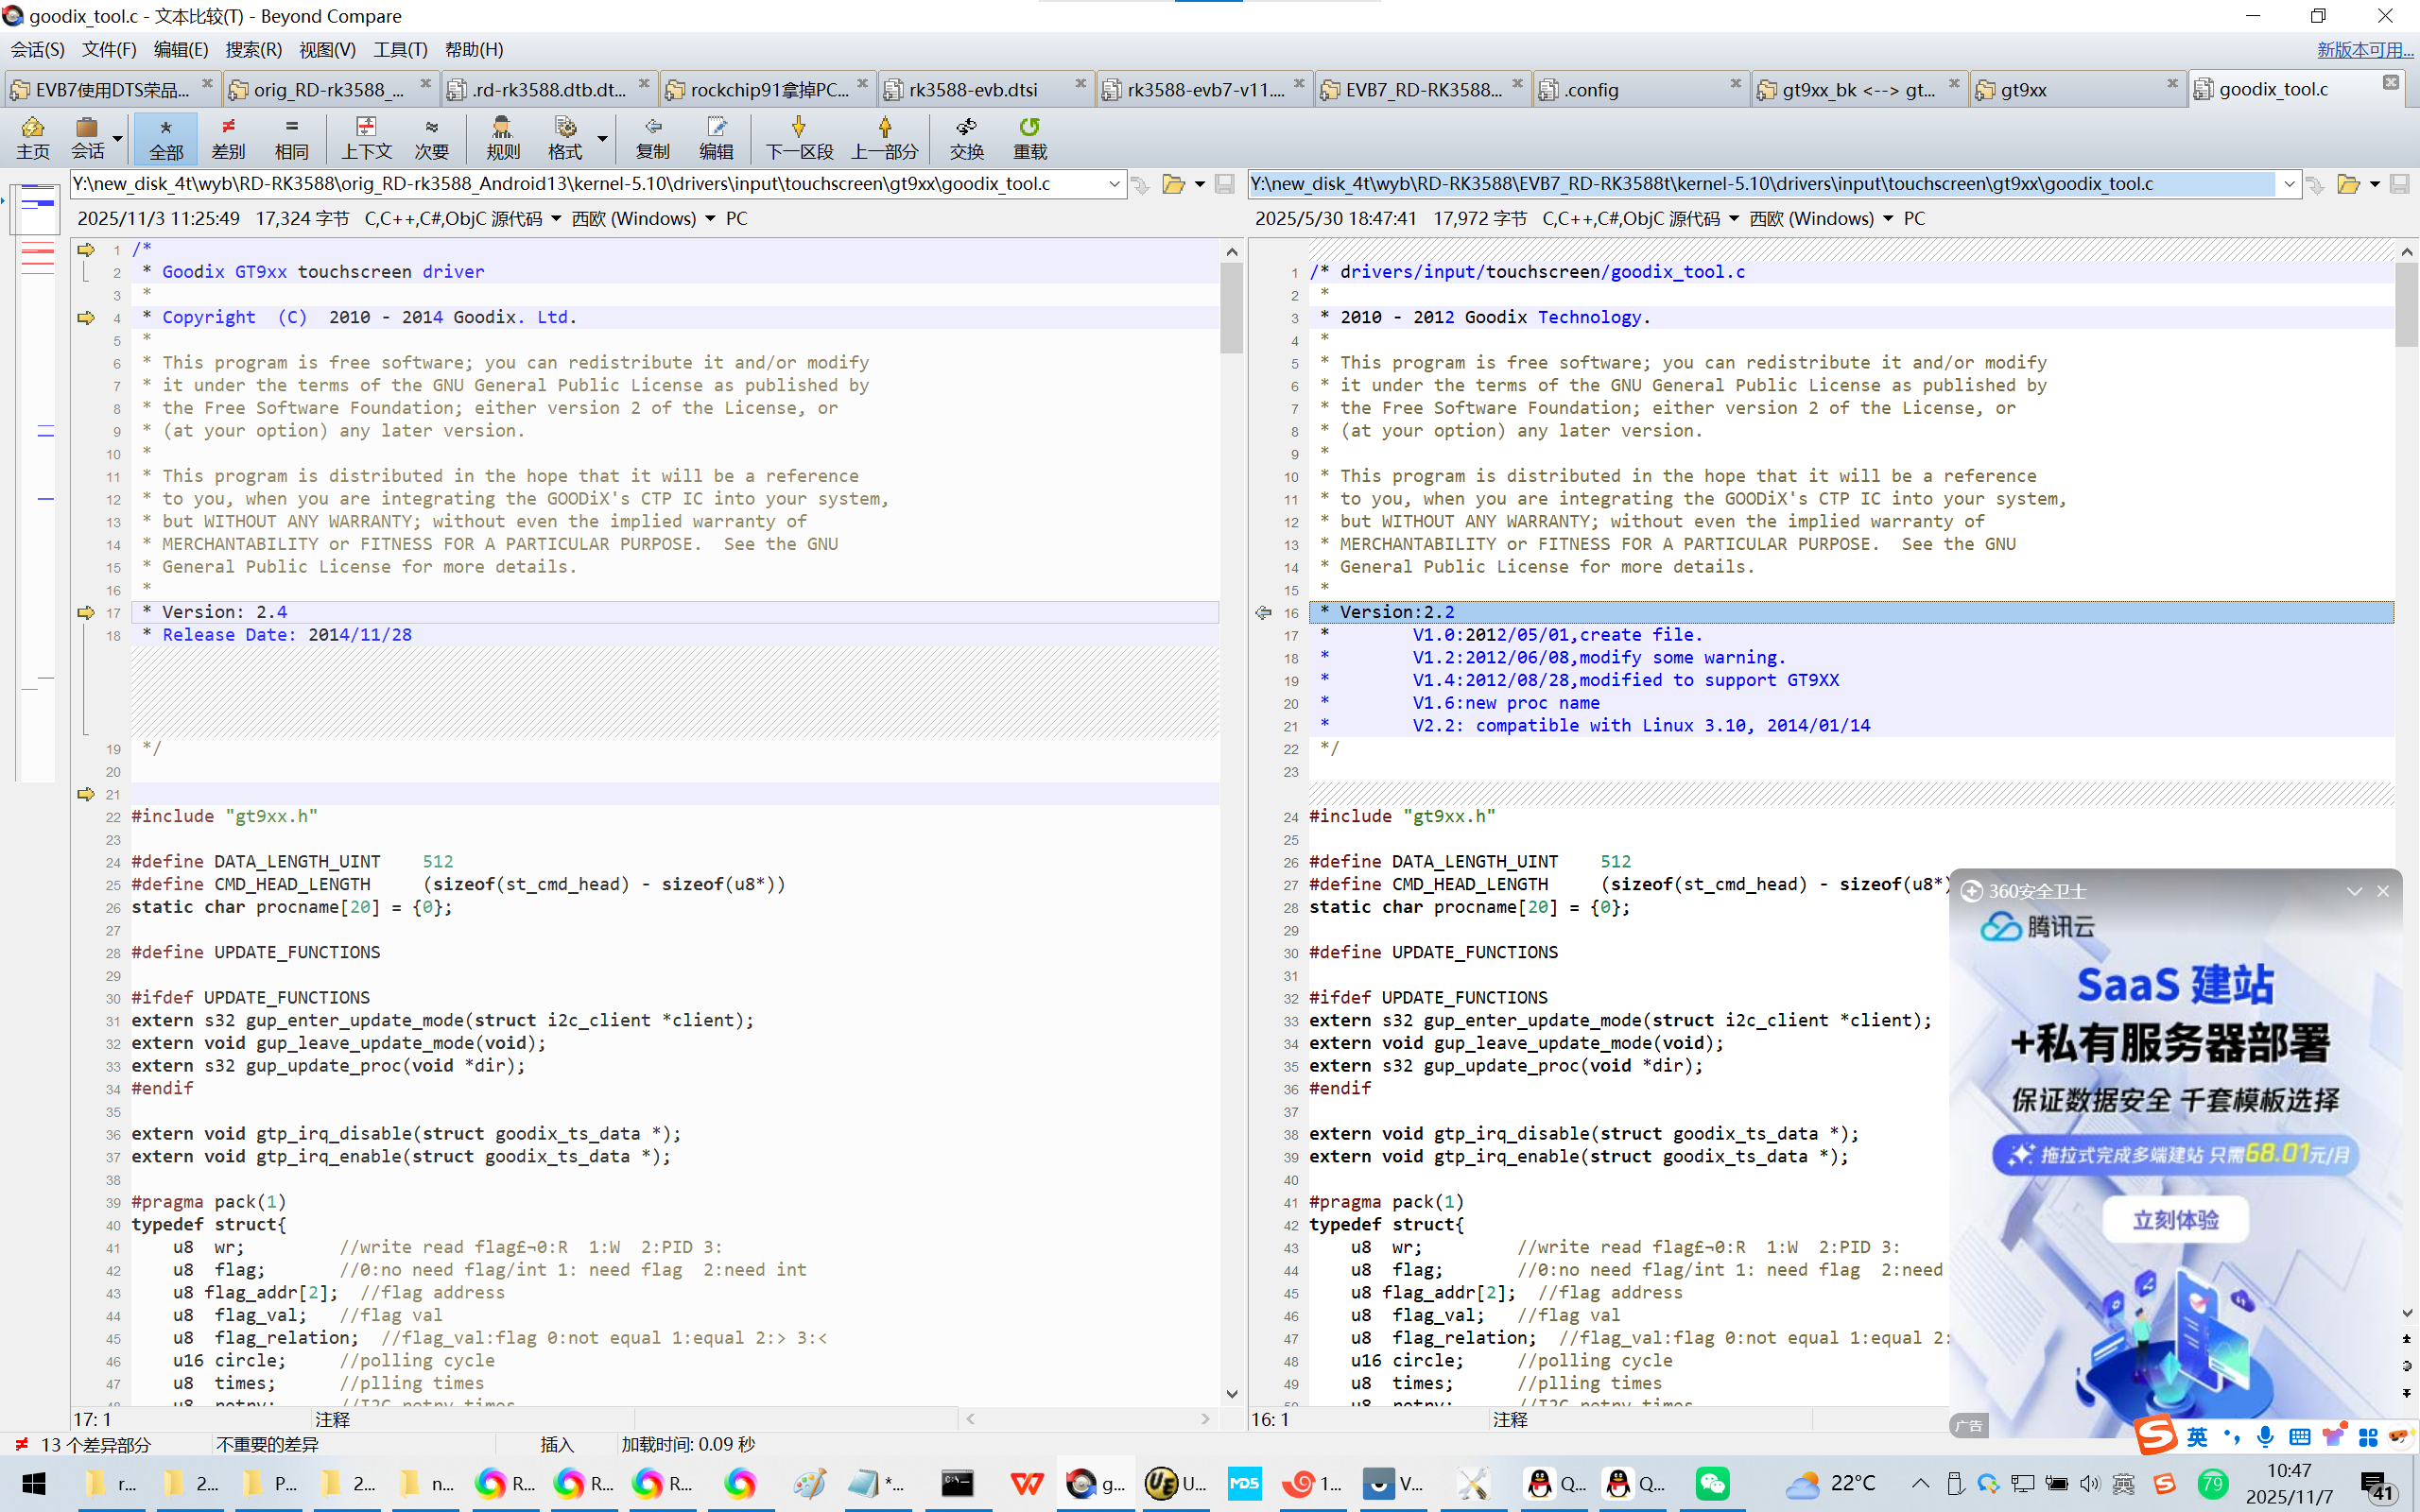Viewport: 2420px width, 1512px height.
Task: Open left pane file format C,C++ dropdown
Action: pyautogui.click(x=556, y=219)
